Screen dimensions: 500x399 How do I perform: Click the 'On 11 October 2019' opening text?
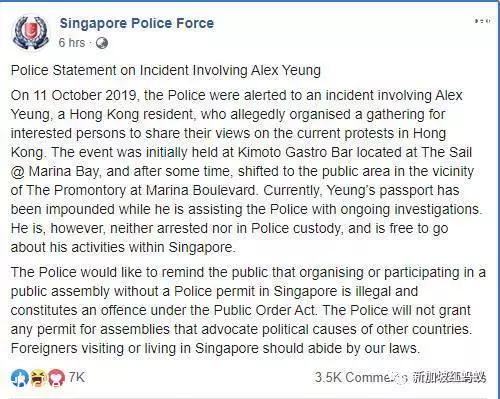[x=74, y=95]
